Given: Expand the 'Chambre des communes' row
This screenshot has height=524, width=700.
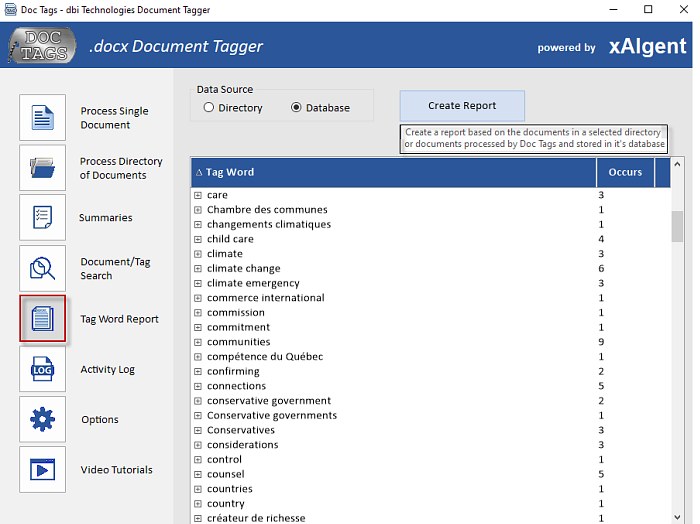Looking at the screenshot, I should [x=198, y=210].
